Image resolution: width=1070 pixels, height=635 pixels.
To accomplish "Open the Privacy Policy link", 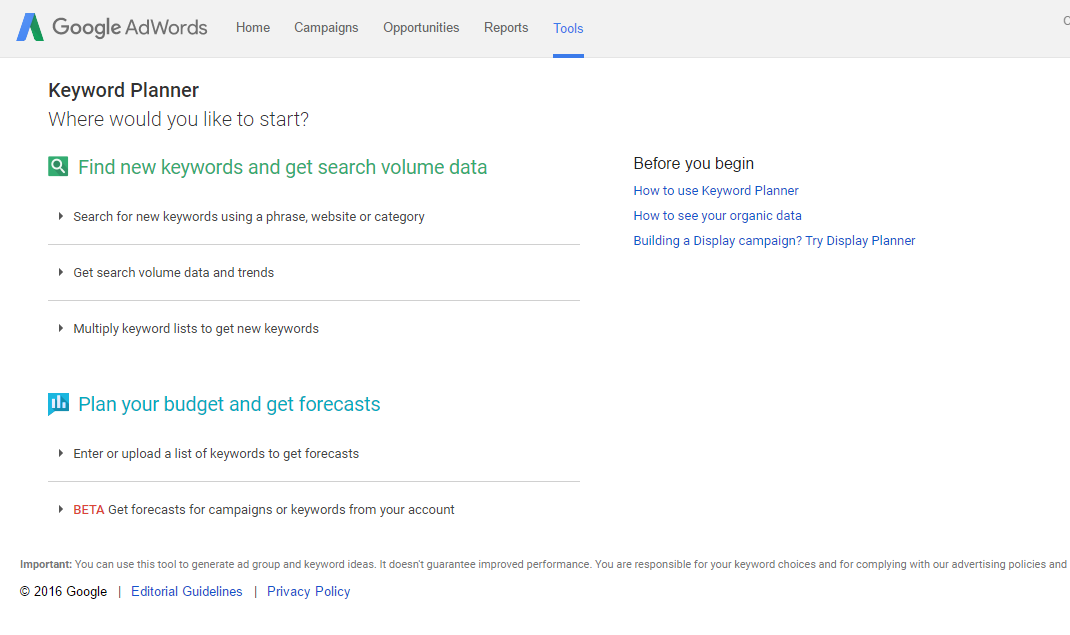I will click(x=308, y=591).
